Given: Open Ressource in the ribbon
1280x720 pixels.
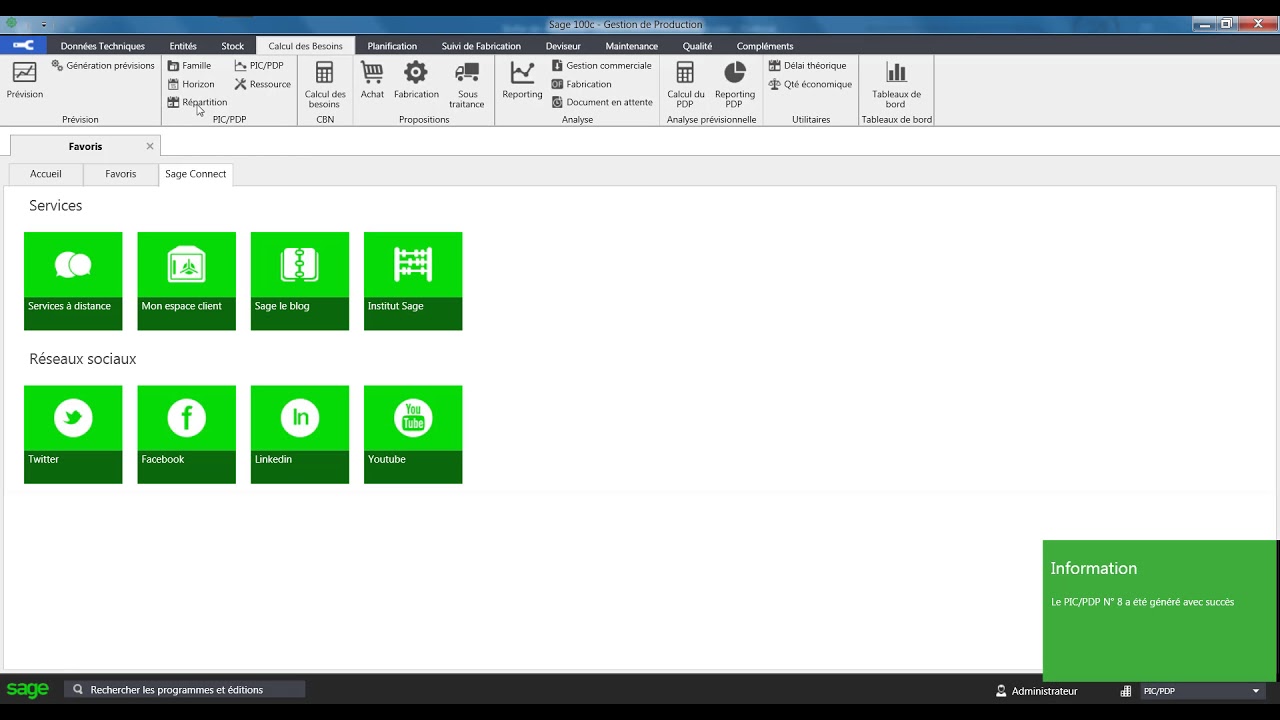Looking at the screenshot, I should 263,84.
